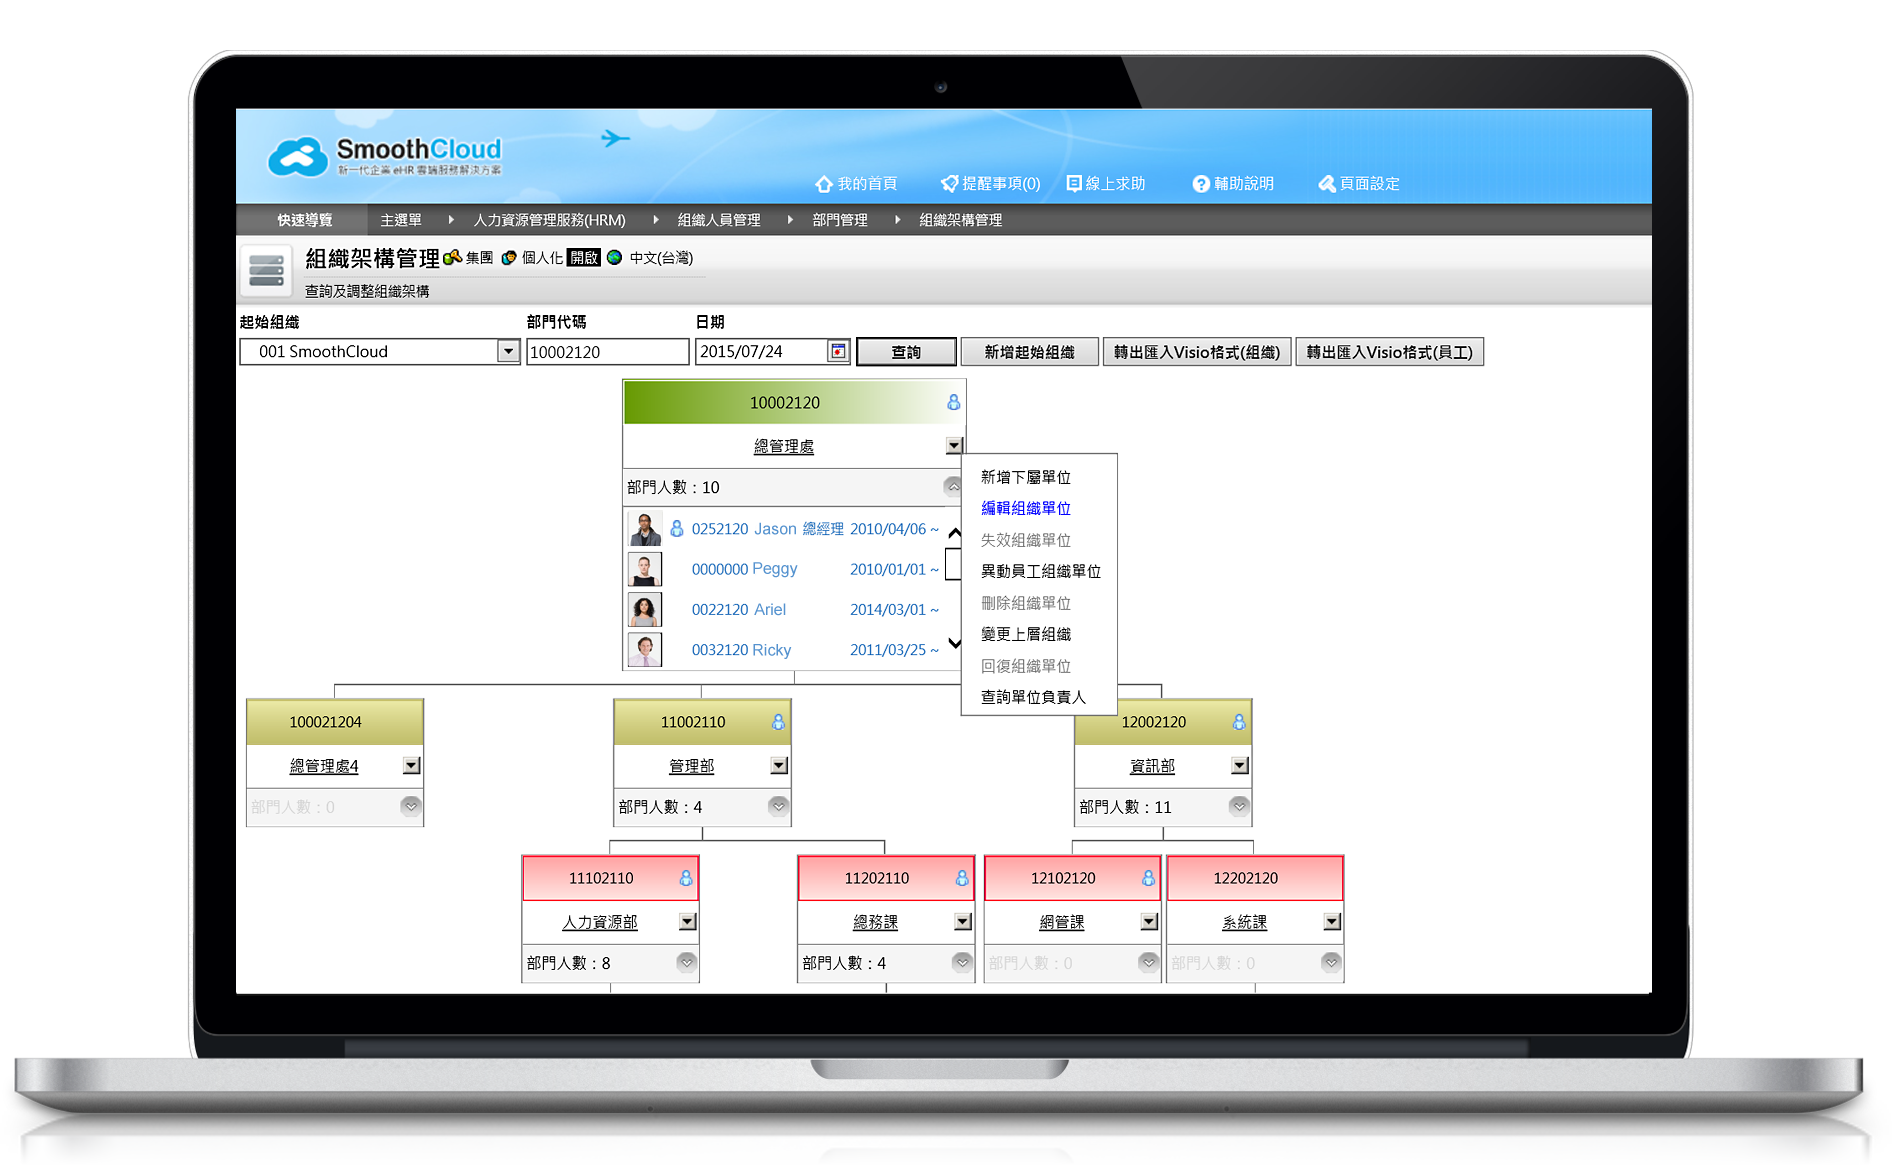Click the SmoothCloud logo
The width and height of the screenshot is (1892, 1166).
click(385, 157)
